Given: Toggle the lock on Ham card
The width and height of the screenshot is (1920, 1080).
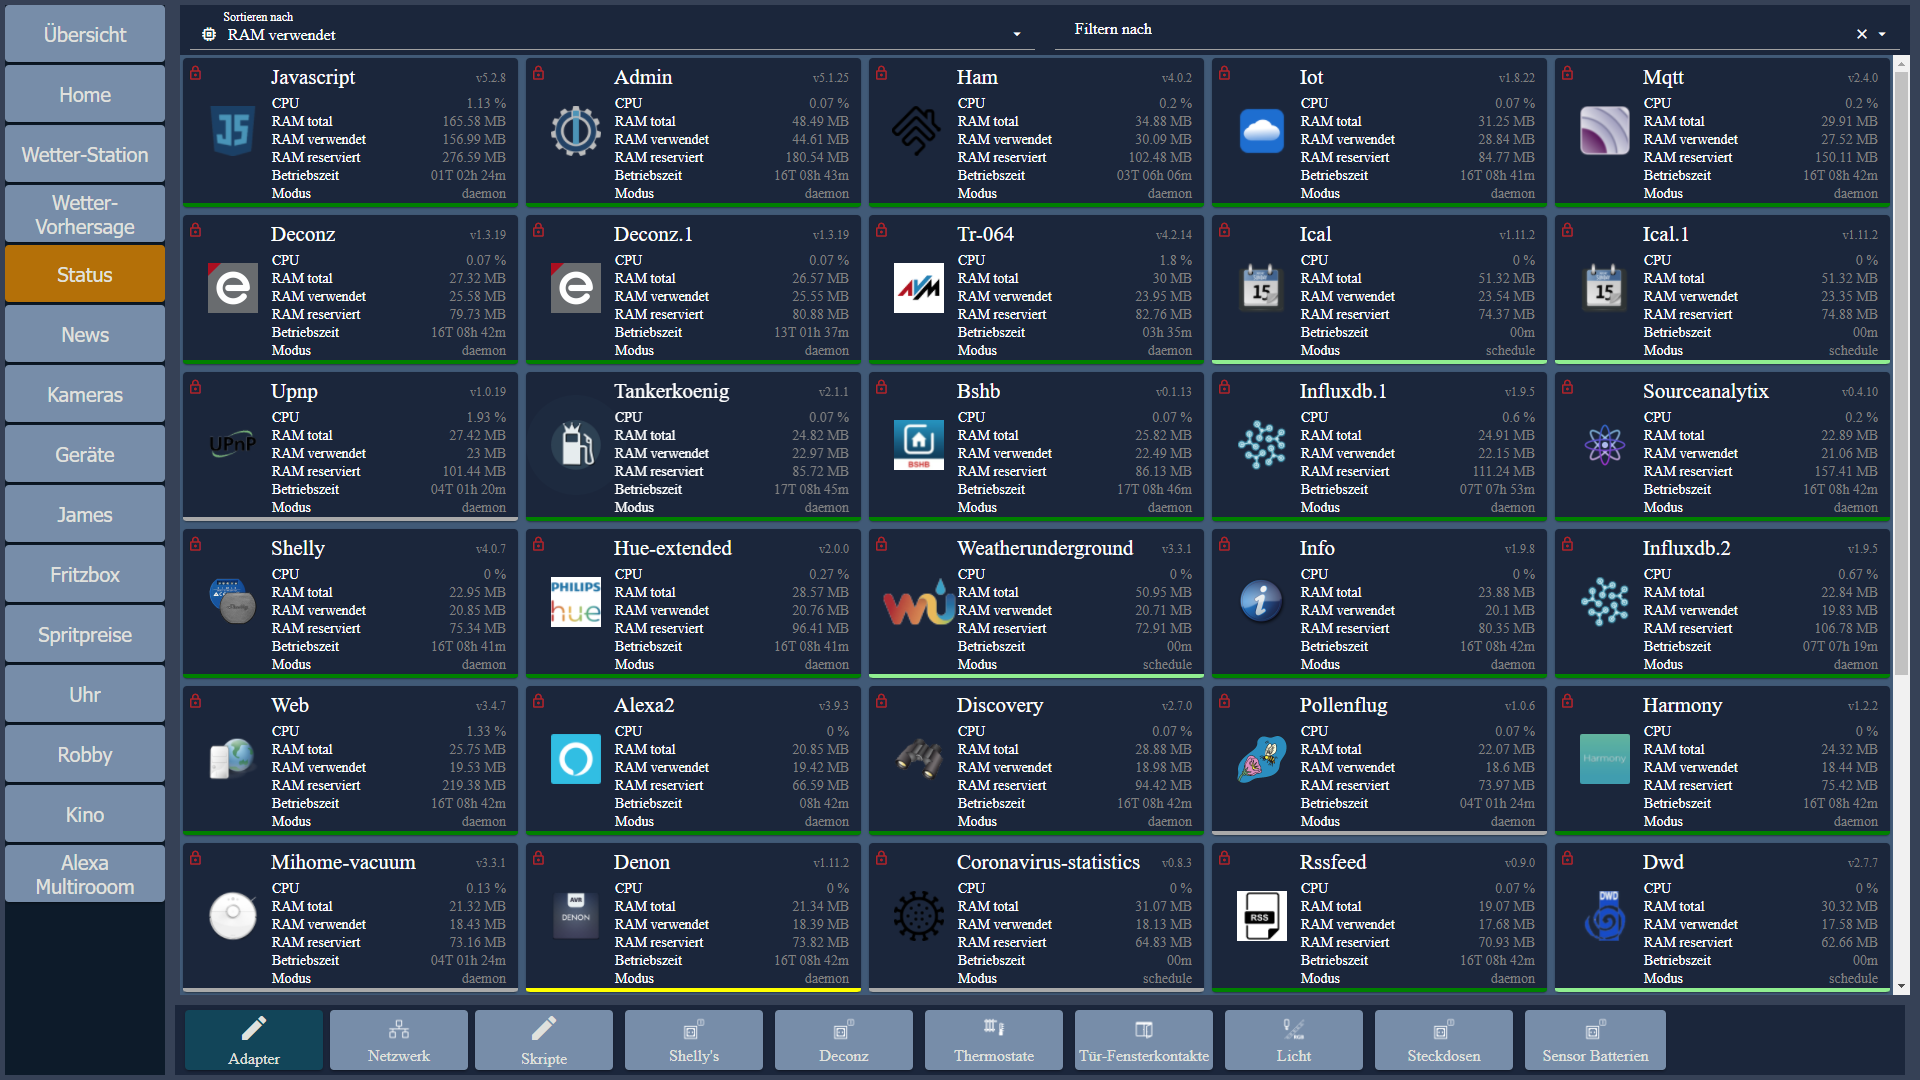Looking at the screenshot, I should [x=882, y=73].
